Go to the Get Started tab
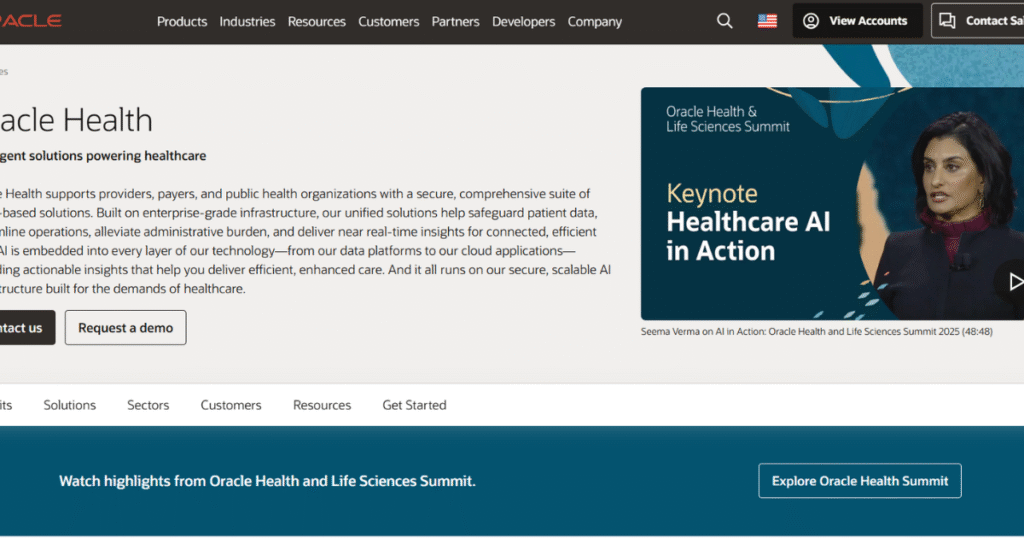This screenshot has width=1024, height=538. point(414,405)
